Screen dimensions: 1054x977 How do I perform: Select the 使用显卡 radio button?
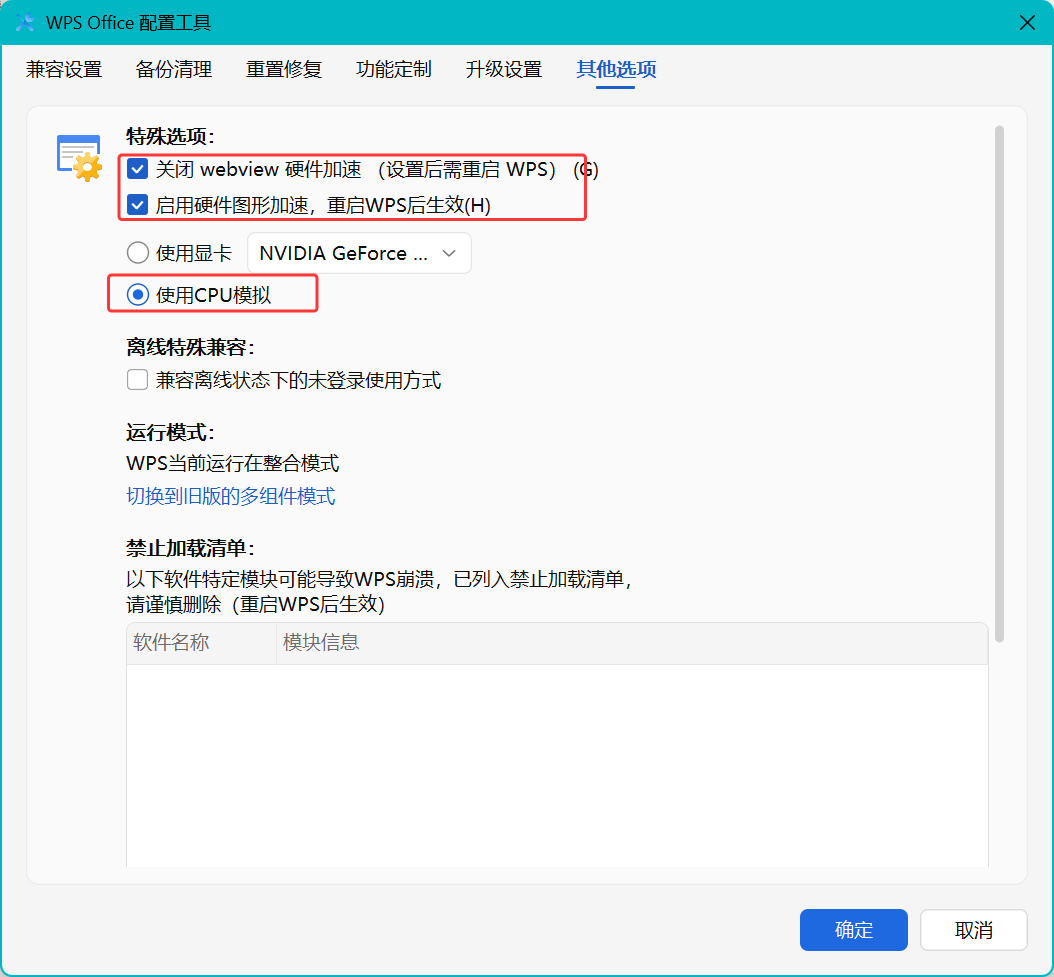click(x=138, y=253)
